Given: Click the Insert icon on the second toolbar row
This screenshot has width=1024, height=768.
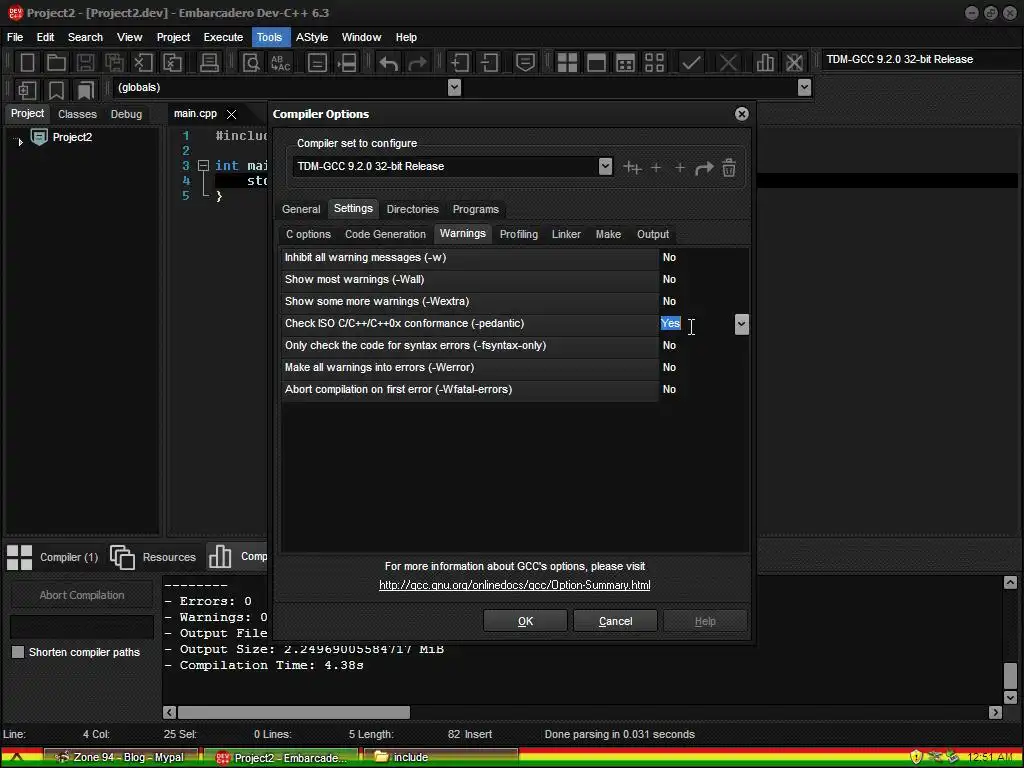Looking at the screenshot, I should (27, 90).
